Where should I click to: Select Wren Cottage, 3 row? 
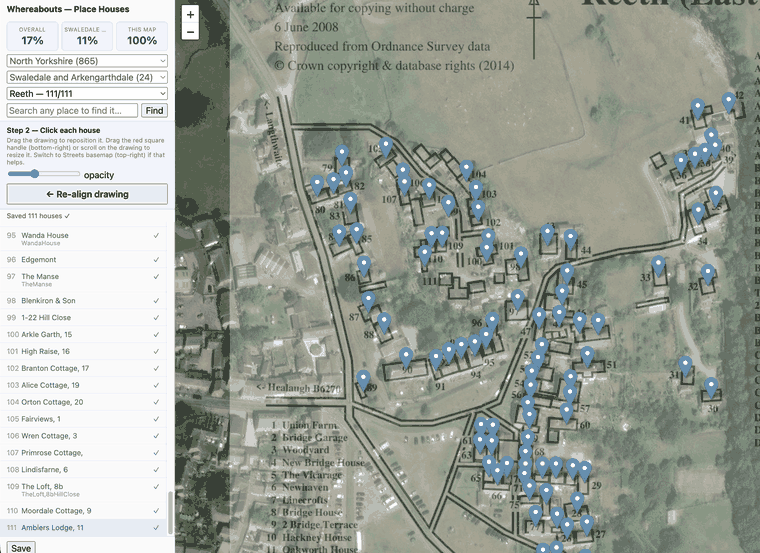pos(83,436)
